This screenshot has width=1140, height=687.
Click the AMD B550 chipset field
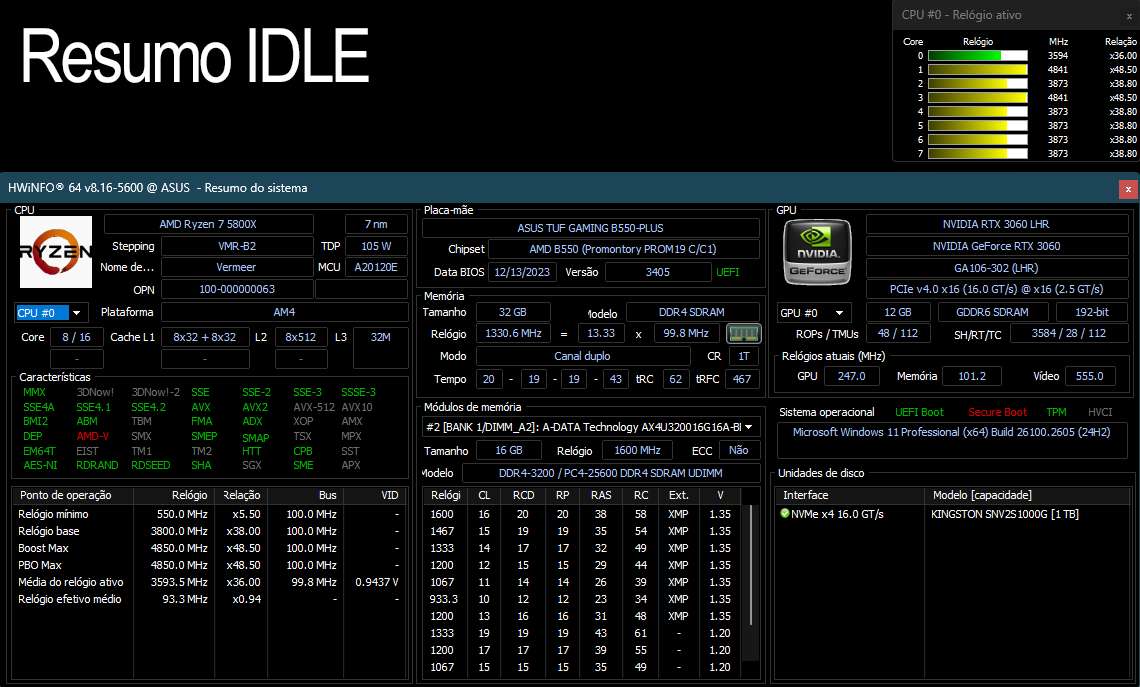coord(623,249)
